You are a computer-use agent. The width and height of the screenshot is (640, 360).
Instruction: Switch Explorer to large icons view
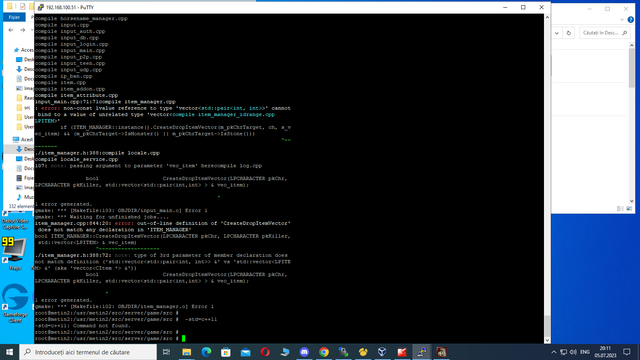(x=629, y=209)
